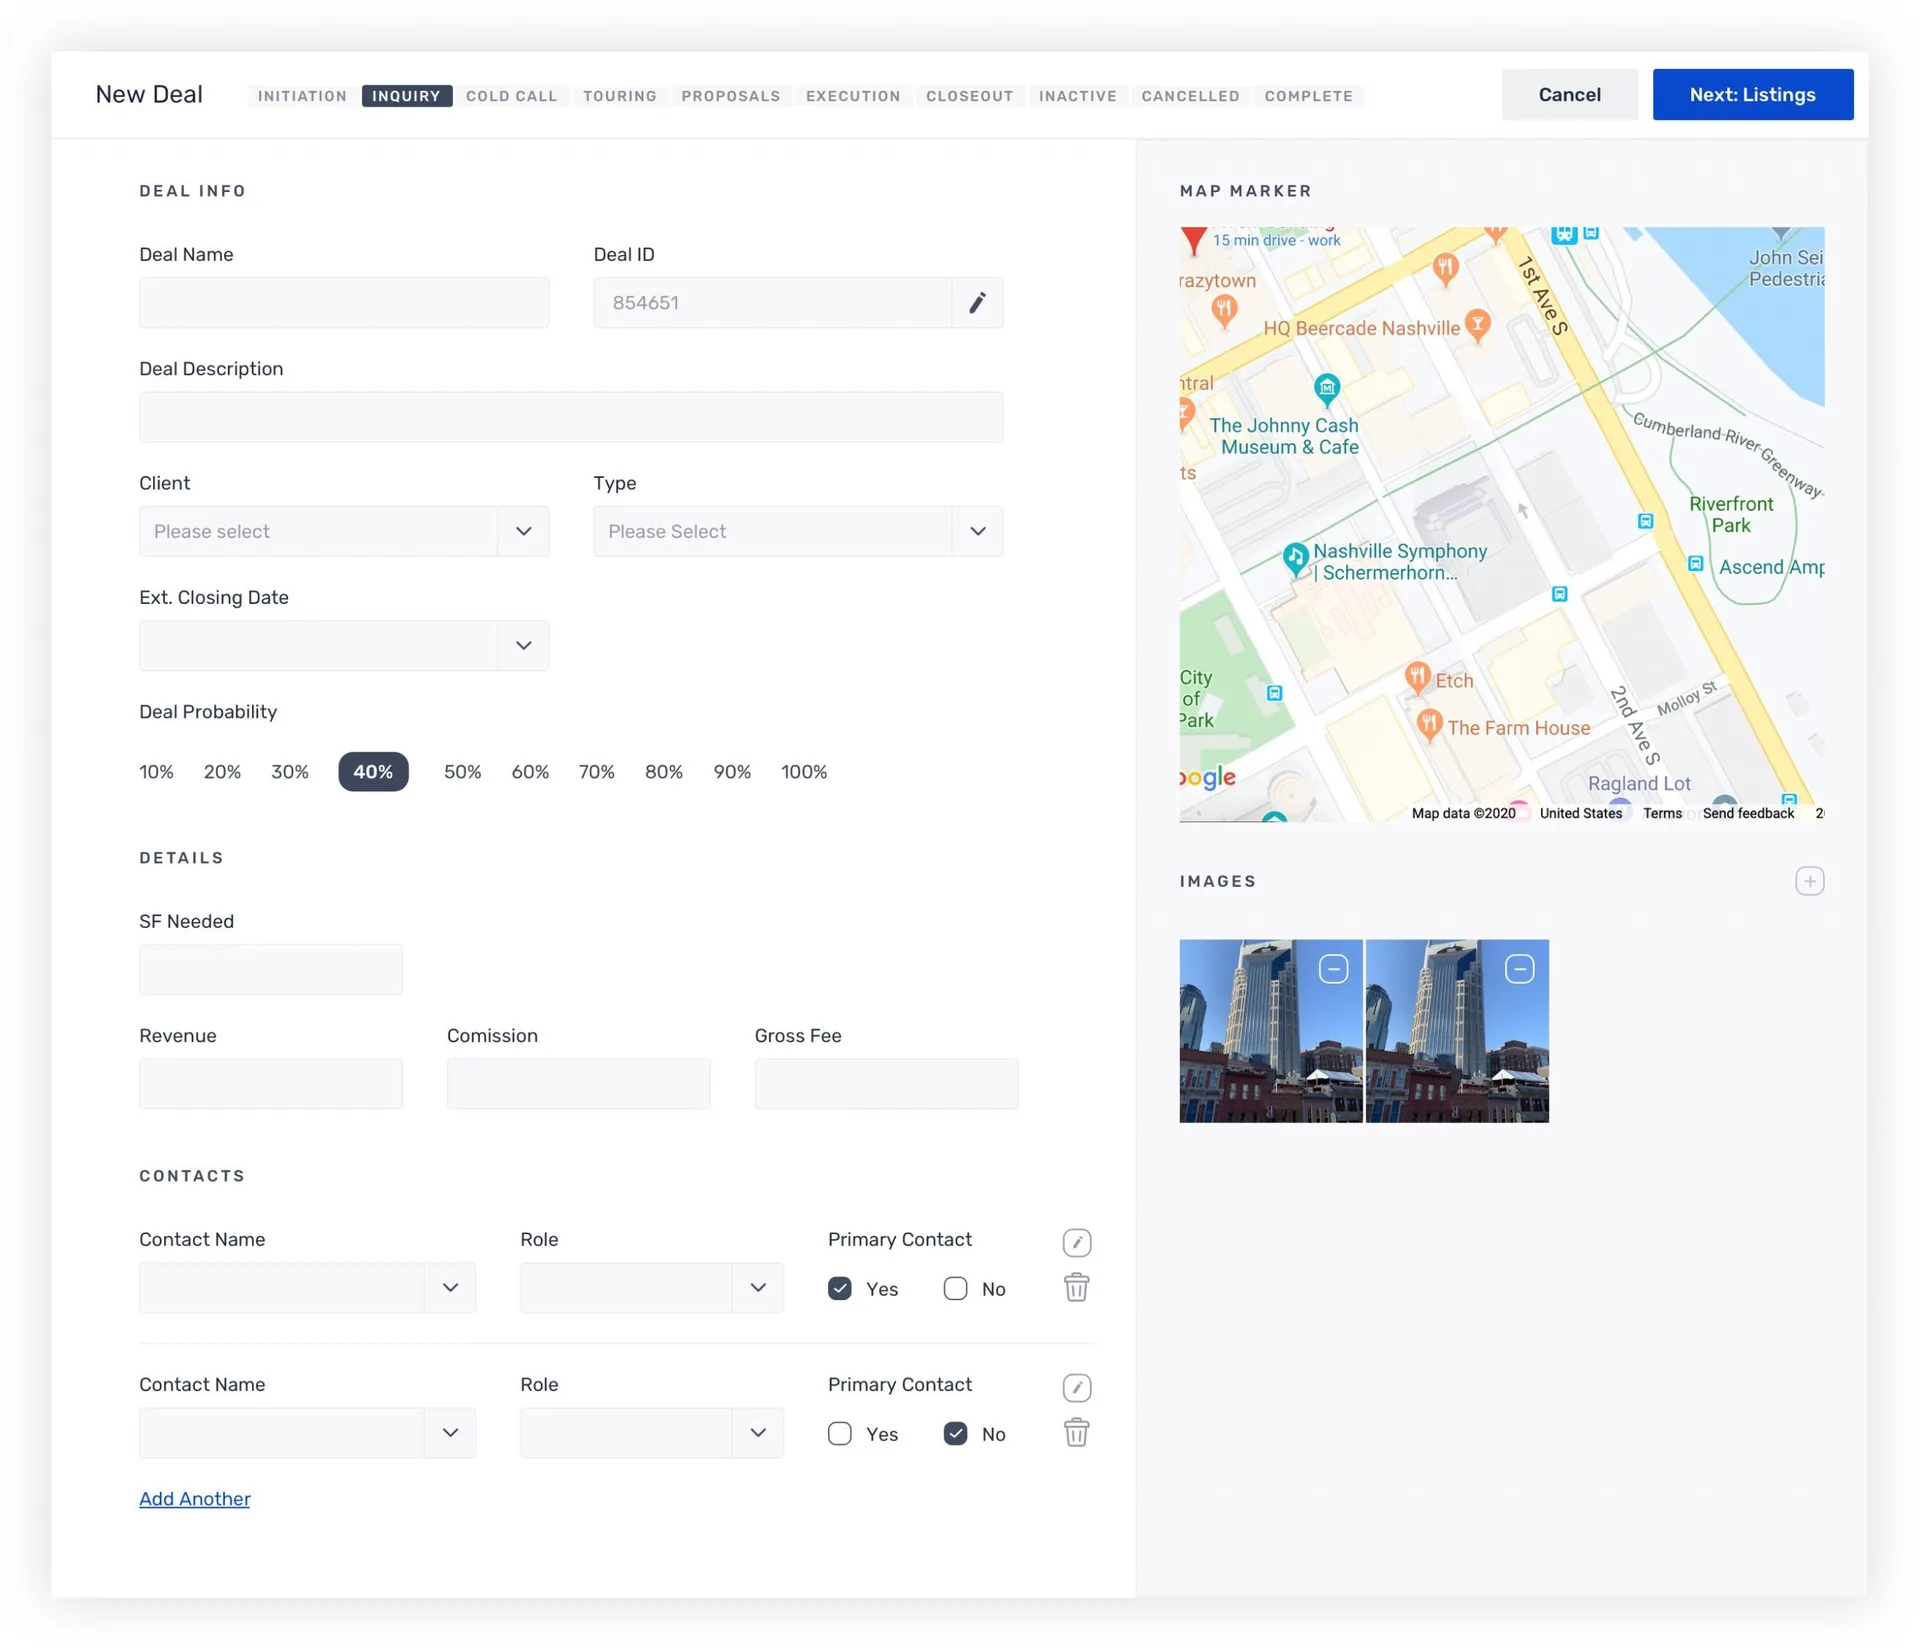The image size is (1920, 1649).
Task: Click the plus icon to add images
Action: click(1809, 881)
